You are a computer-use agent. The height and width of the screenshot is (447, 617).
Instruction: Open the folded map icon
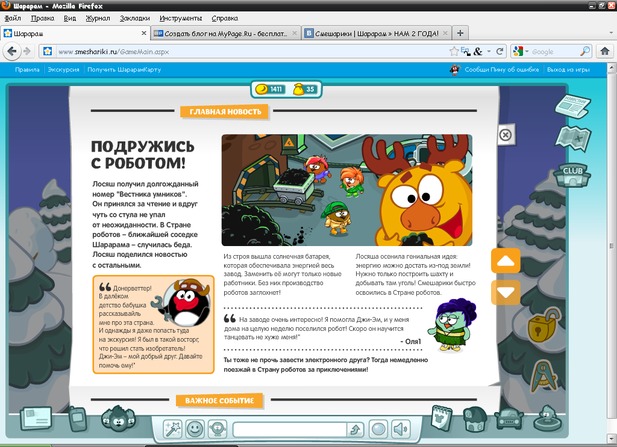tap(573, 138)
